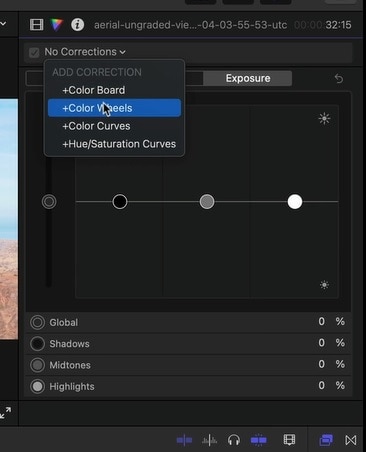Image resolution: width=366 pixels, height=452 pixels.
Task: Click the Shadows row circle icon
Action: pos(37,344)
